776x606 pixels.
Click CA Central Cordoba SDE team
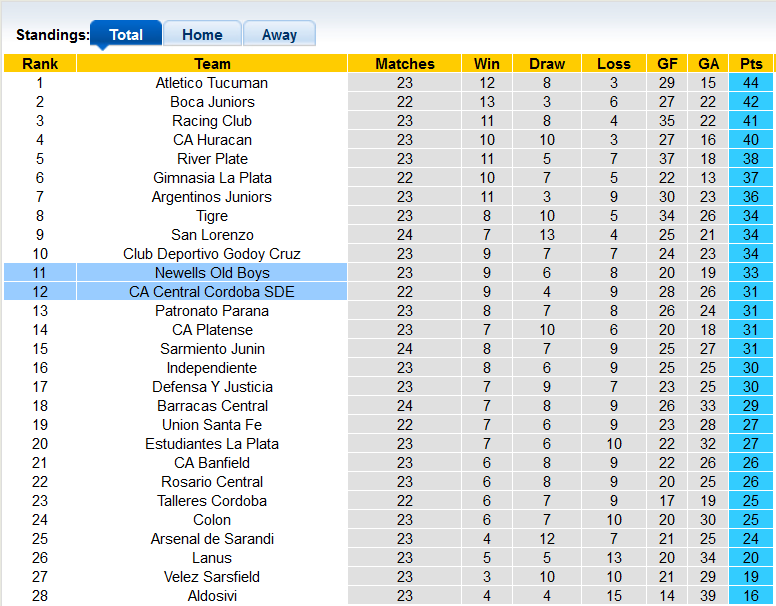[212, 292]
